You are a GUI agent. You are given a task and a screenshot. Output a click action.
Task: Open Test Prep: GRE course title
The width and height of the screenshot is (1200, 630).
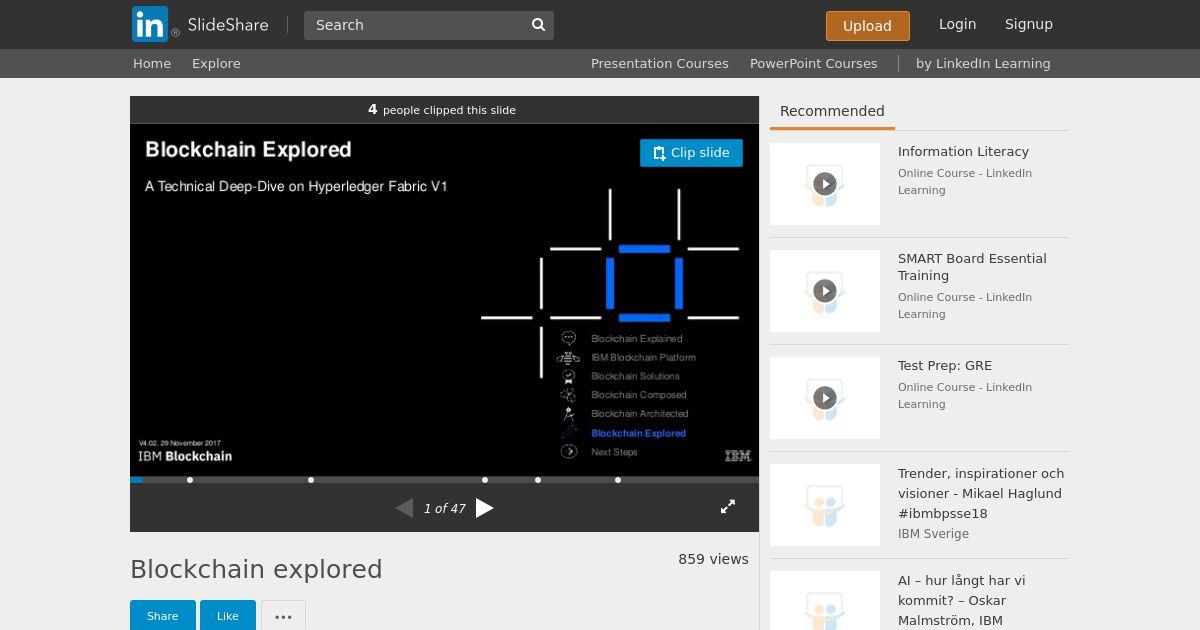tap(945, 366)
